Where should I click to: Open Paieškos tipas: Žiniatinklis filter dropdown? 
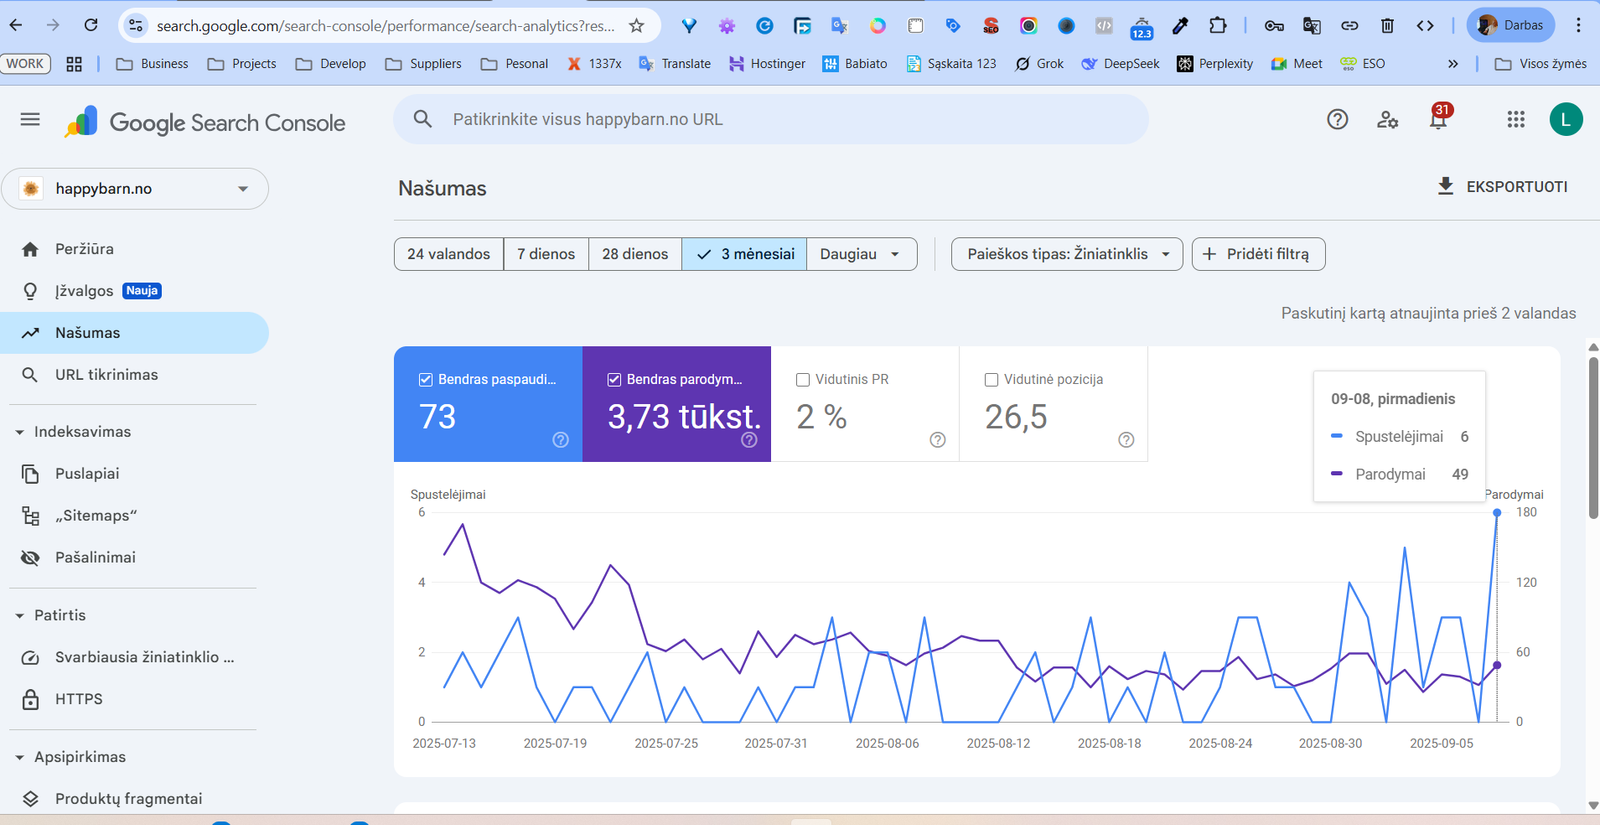[1066, 254]
